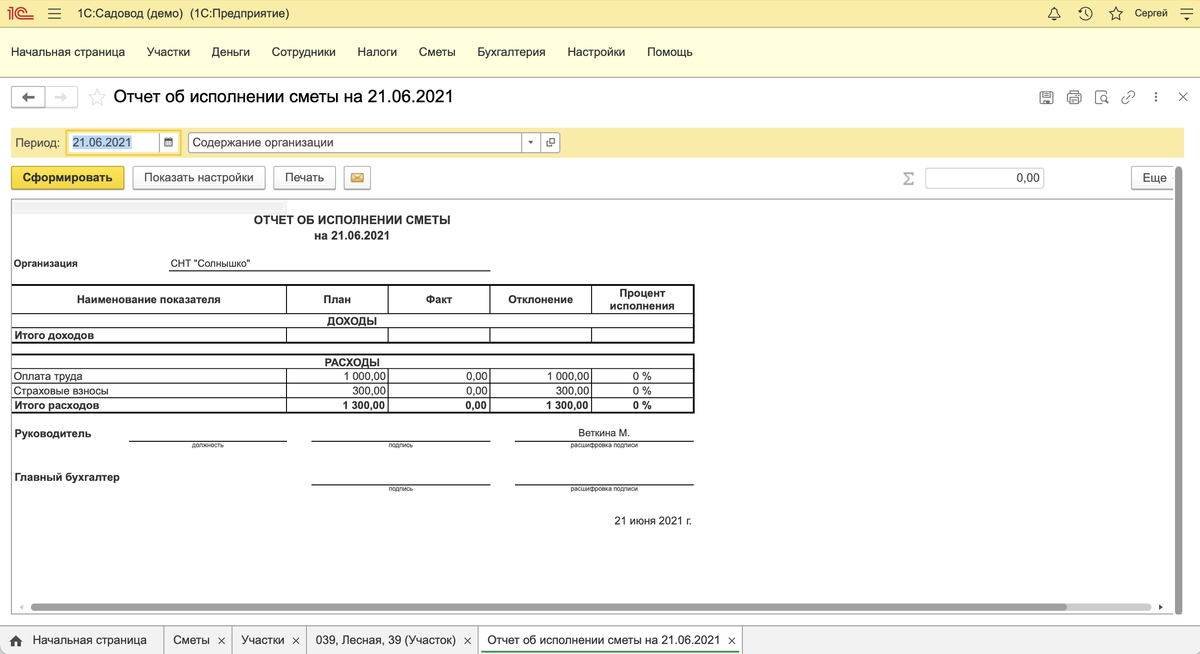
Task: Click the Печать button
Action: coord(304,178)
